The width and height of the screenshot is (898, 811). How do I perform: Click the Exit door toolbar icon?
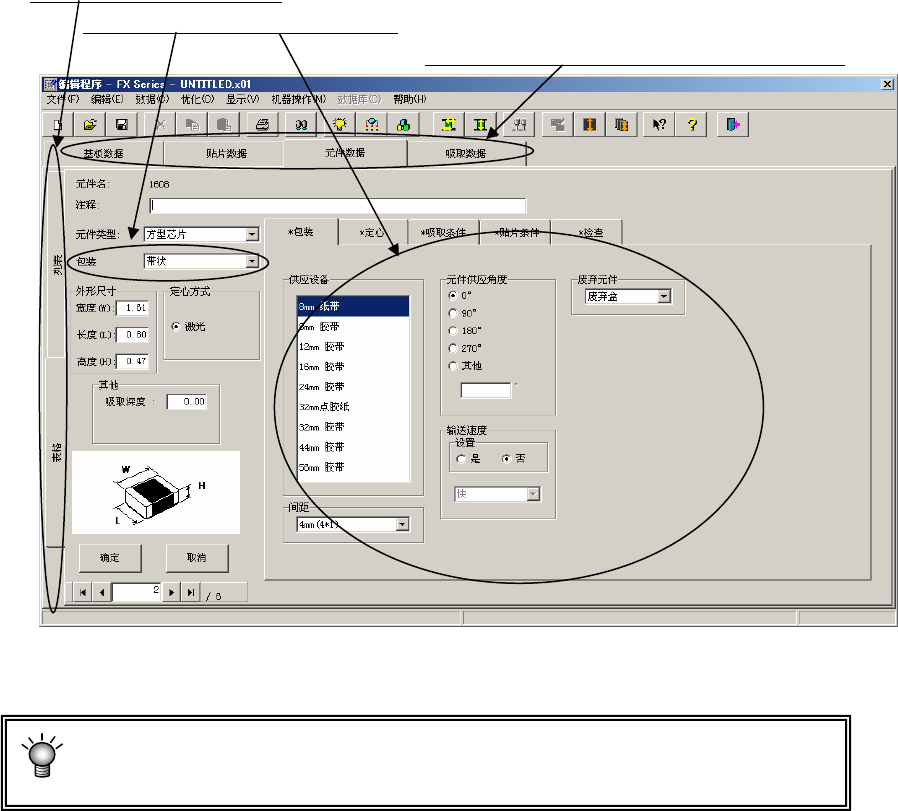pos(733,124)
